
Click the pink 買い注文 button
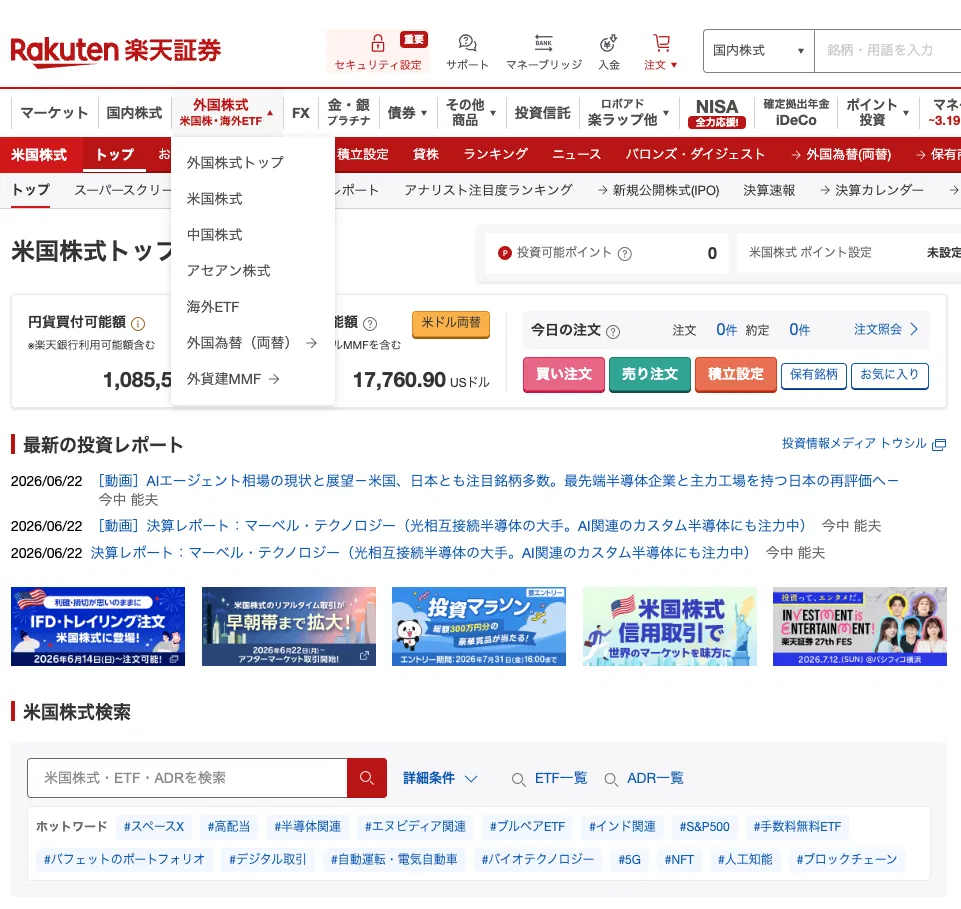pos(564,375)
